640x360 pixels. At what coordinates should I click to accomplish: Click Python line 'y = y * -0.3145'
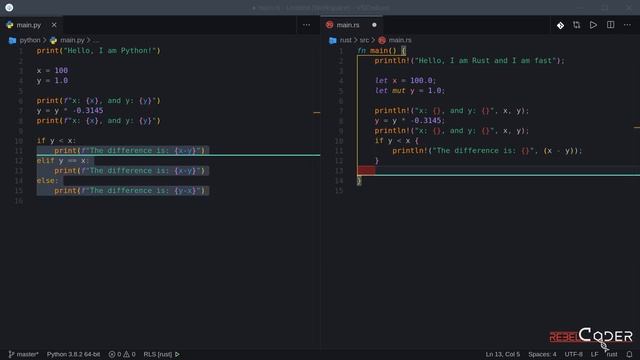click(x=70, y=111)
